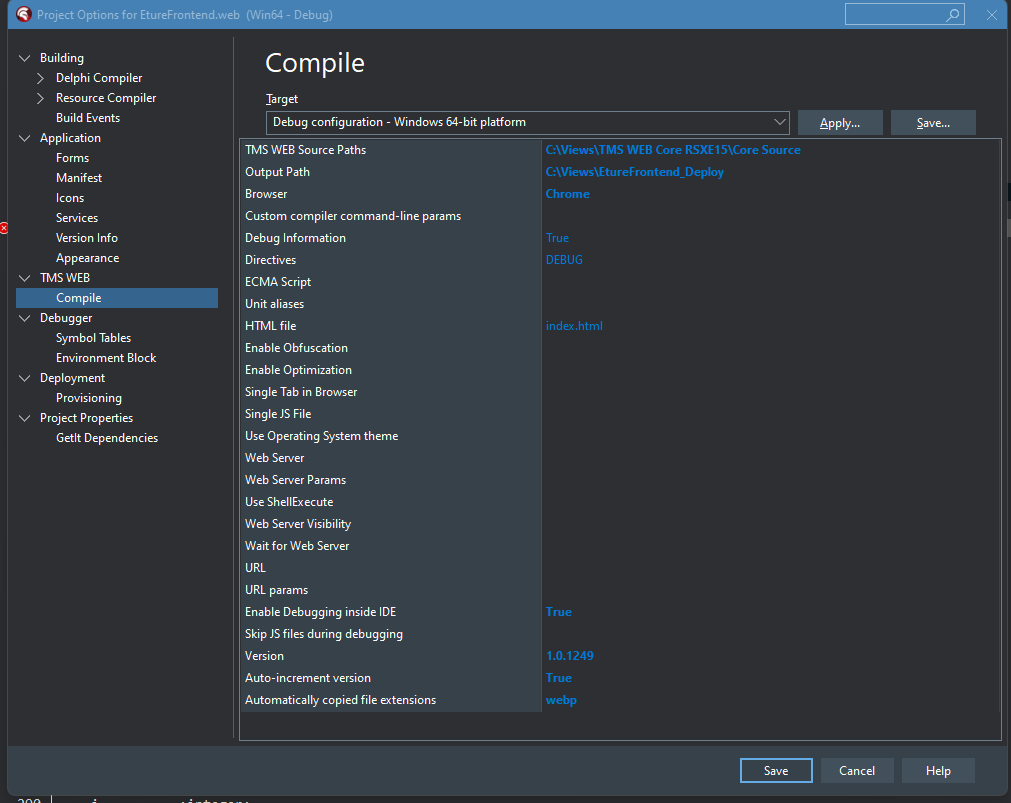This screenshot has width=1011, height=803.
Task: Select Build Events in the tree
Action: [88, 118]
